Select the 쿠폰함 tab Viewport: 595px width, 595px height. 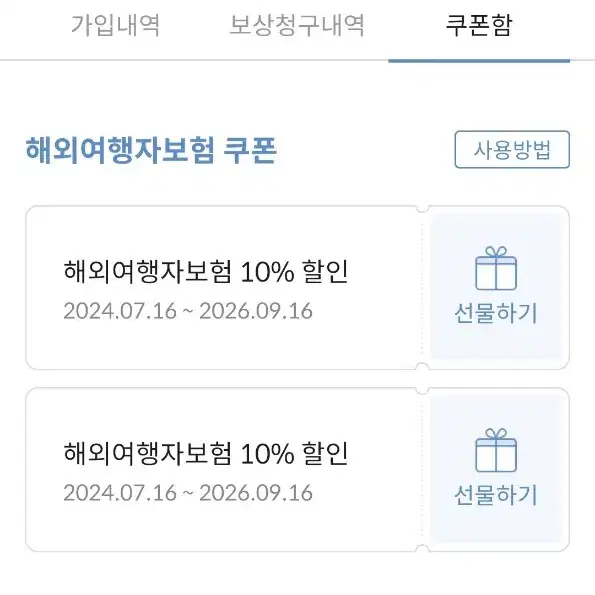pos(479,25)
